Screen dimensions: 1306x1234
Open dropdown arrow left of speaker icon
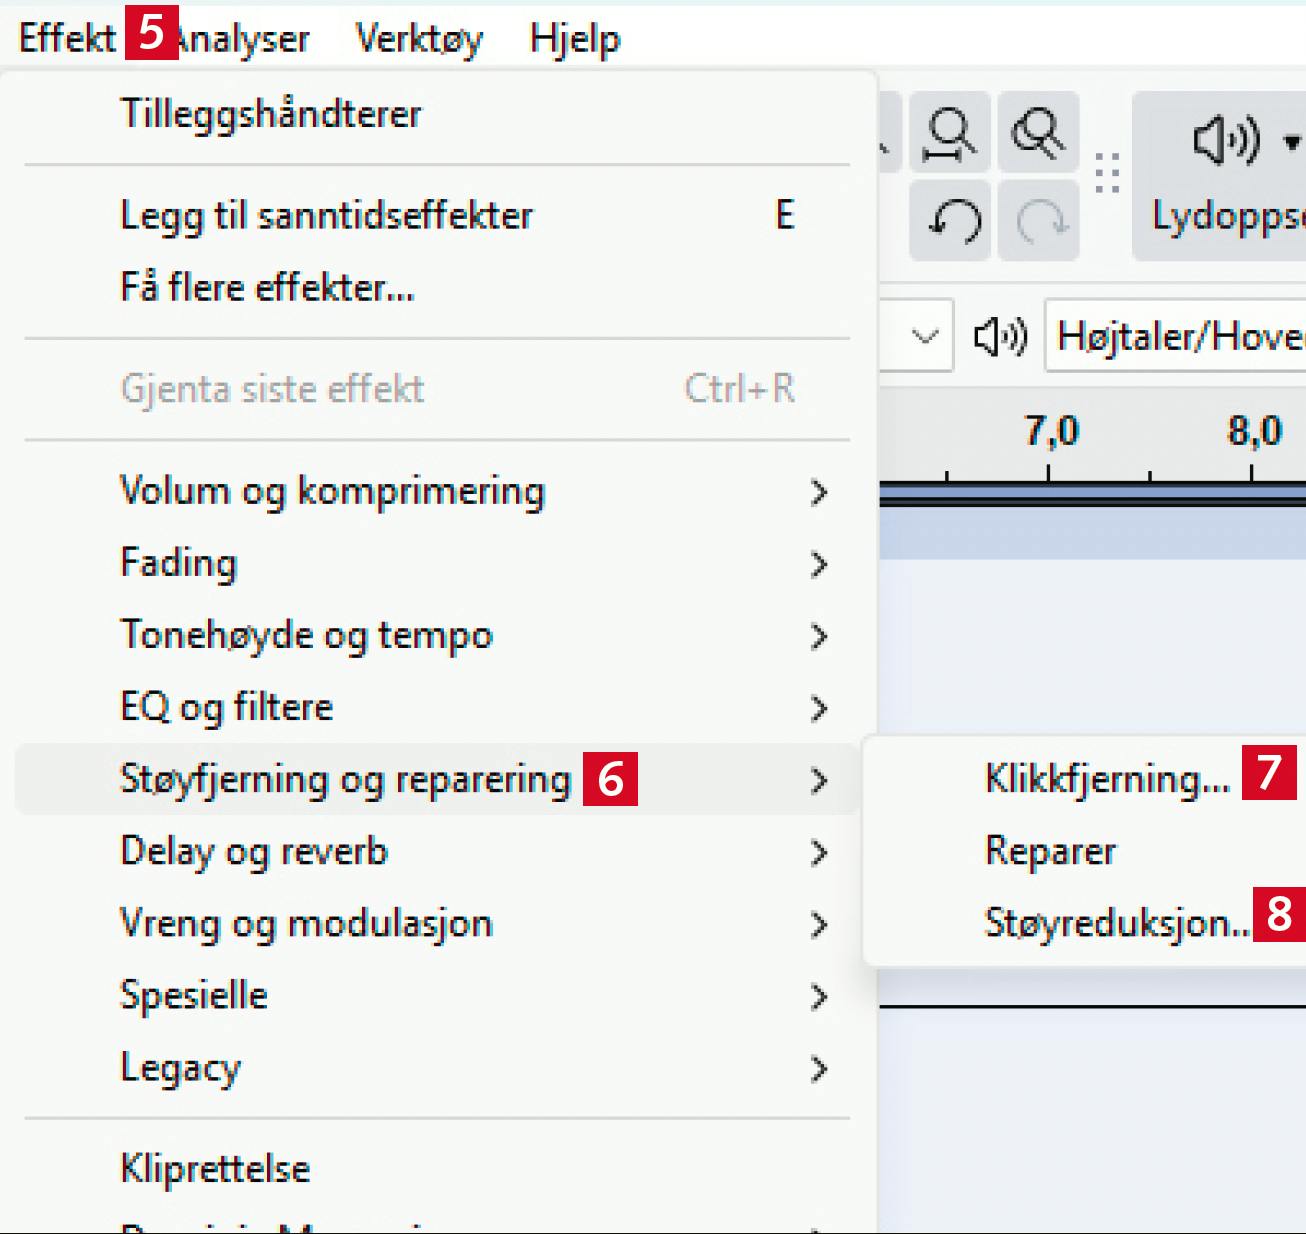tap(925, 337)
